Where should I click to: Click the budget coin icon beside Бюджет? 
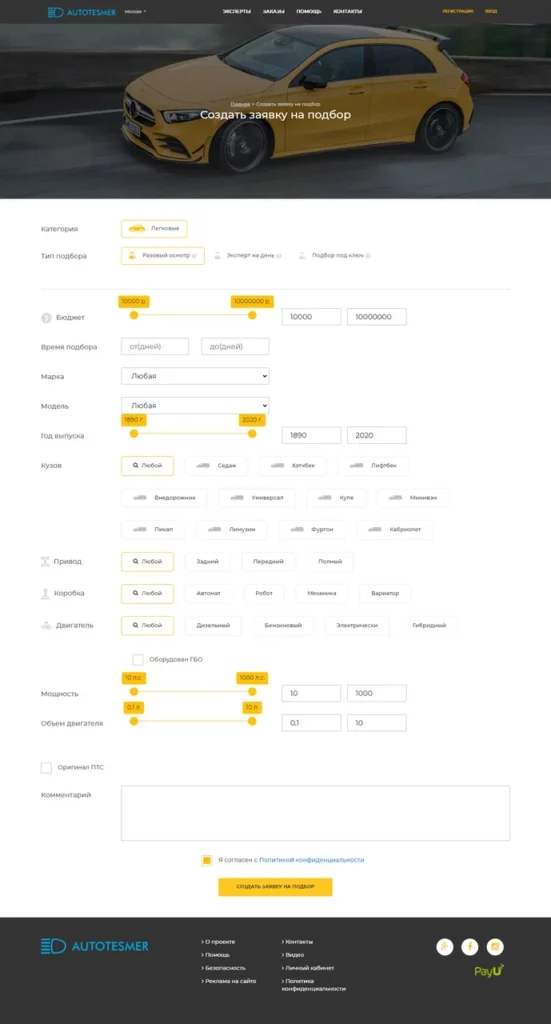(46, 317)
